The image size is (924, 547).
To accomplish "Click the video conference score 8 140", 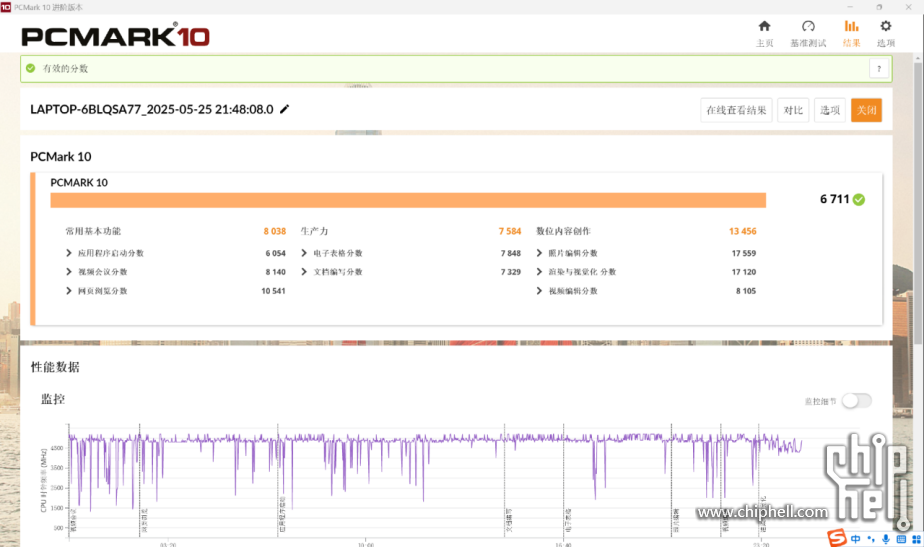I will point(275,272).
